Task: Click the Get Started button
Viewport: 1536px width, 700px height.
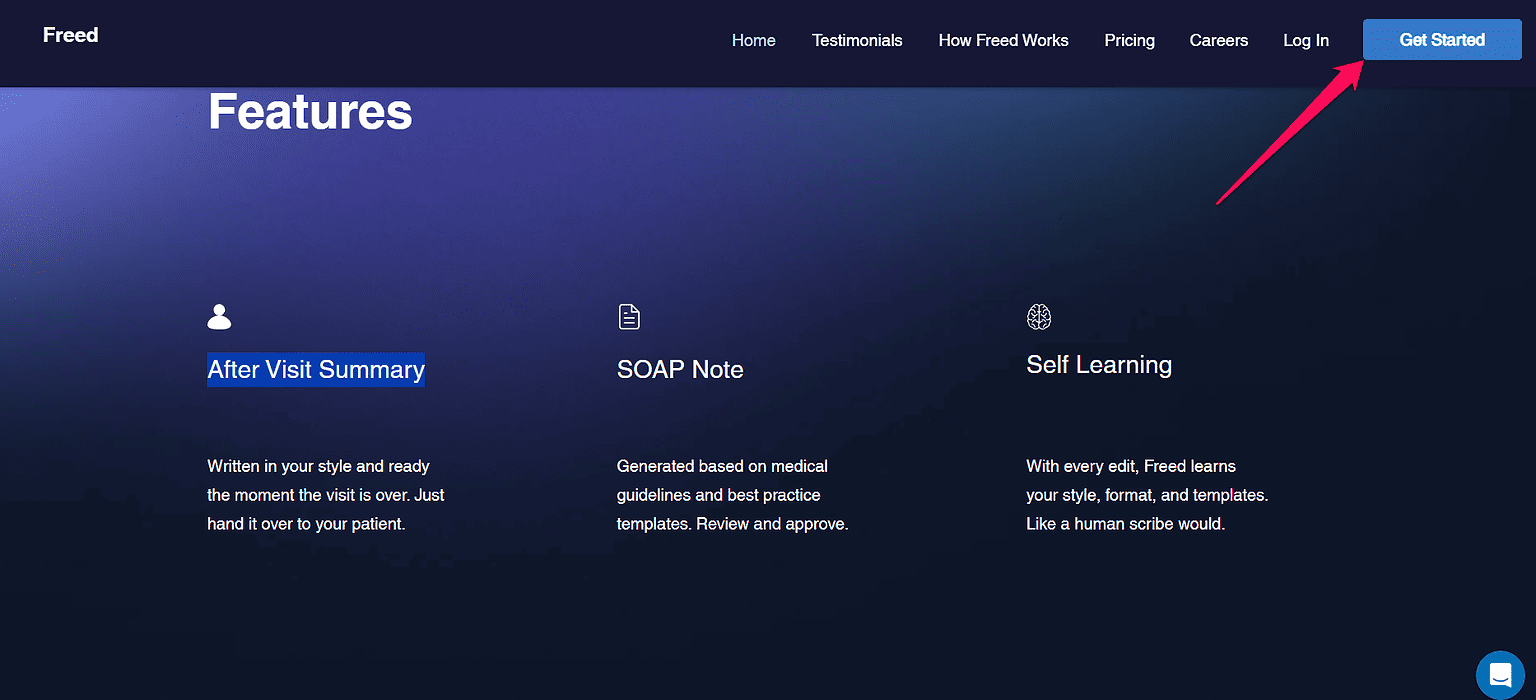Action: [x=1441, y=39]
